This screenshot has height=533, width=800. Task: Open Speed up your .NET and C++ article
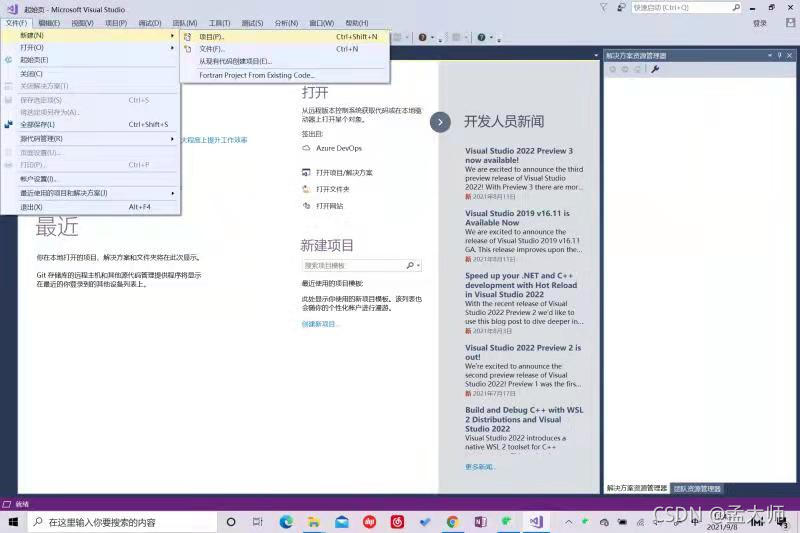[521, 285]
